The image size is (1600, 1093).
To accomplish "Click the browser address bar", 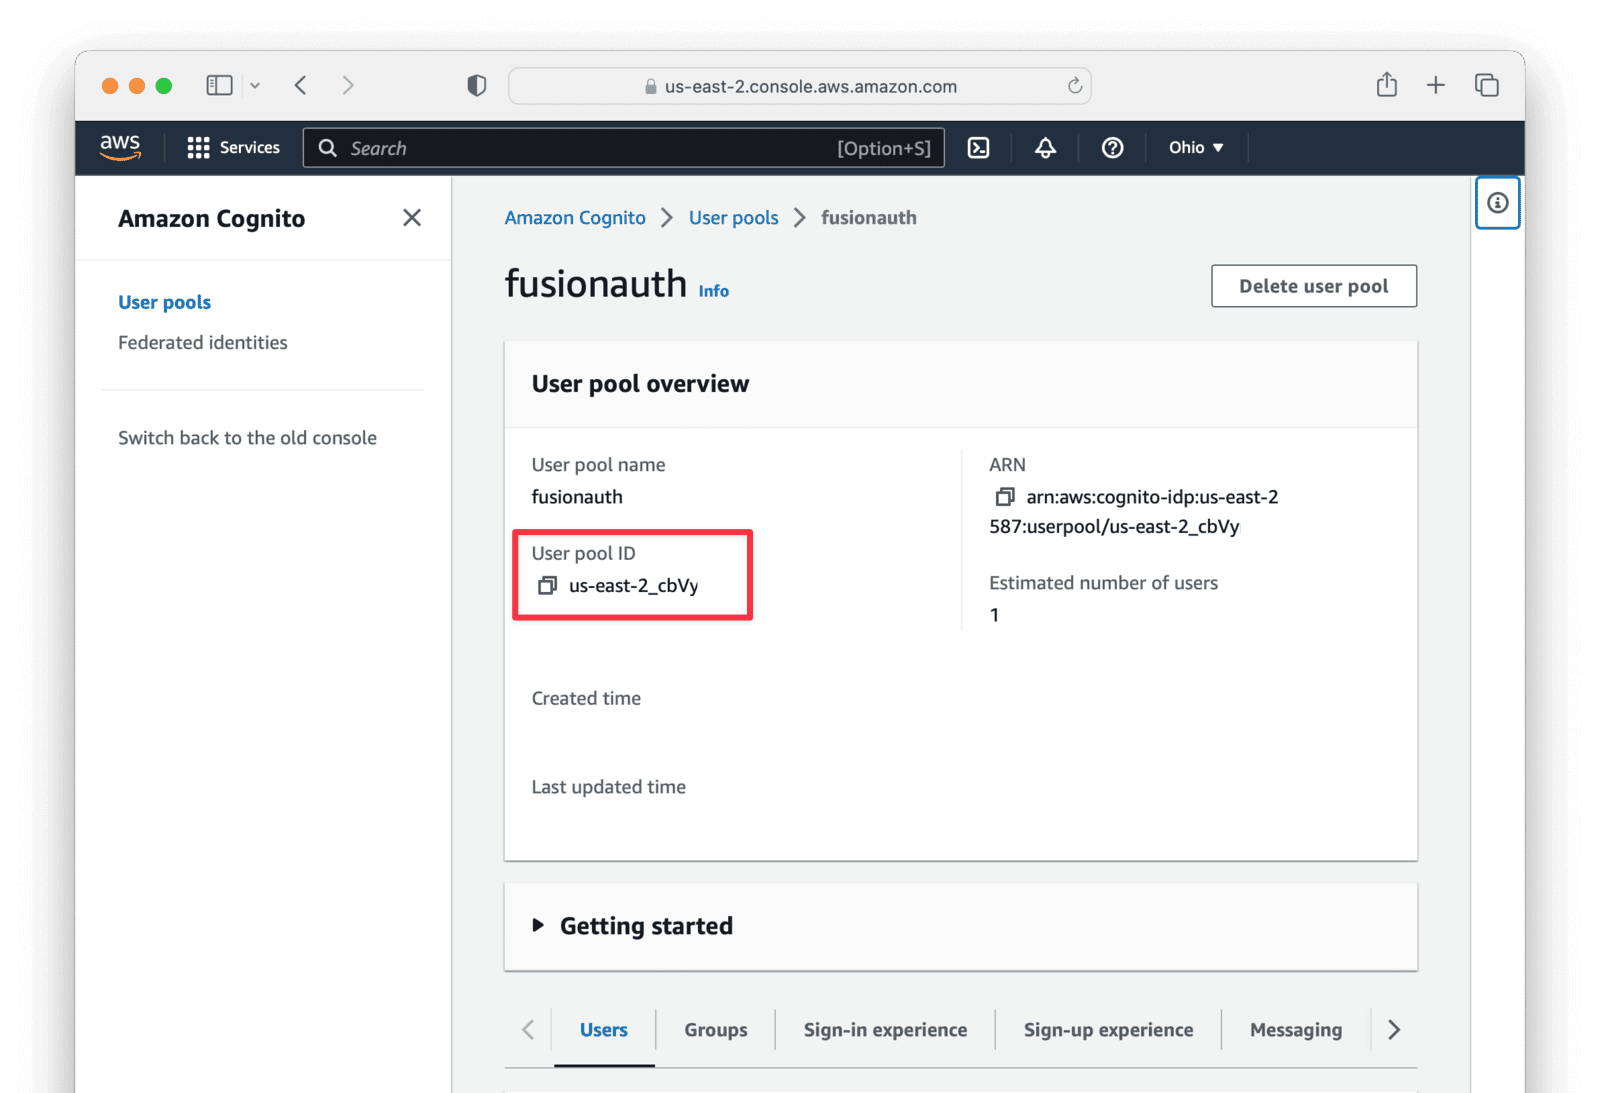I will click(x=800, y=86).
